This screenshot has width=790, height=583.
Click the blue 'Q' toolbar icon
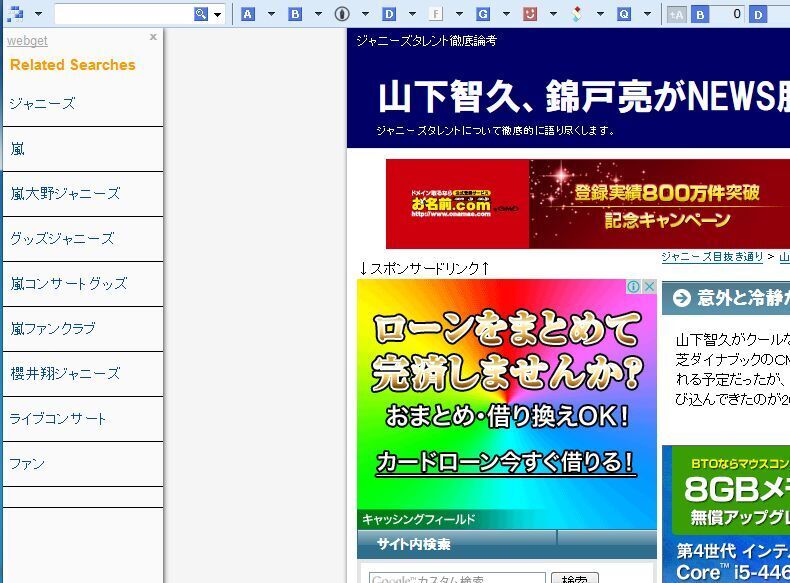624,14
